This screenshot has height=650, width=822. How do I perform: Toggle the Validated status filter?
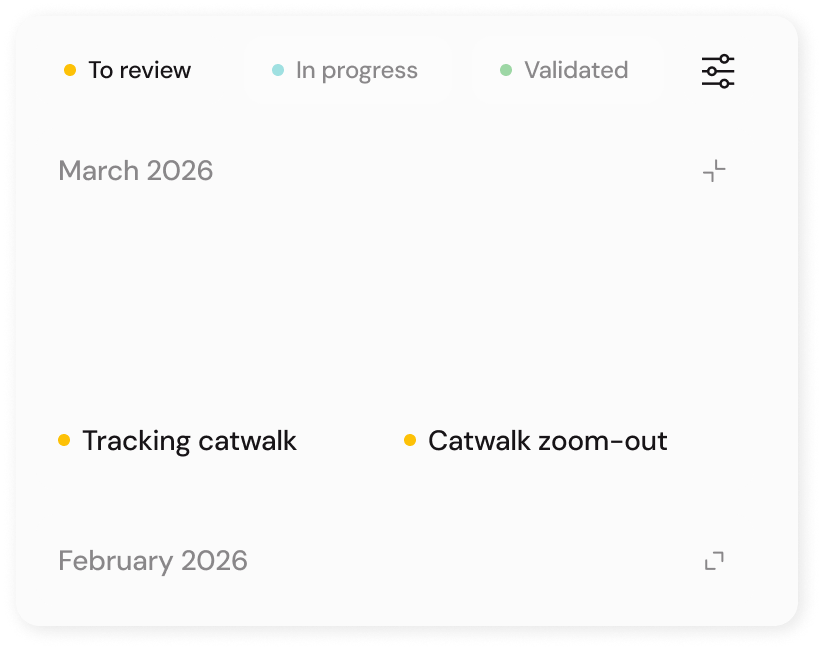(x=565, y=71)
